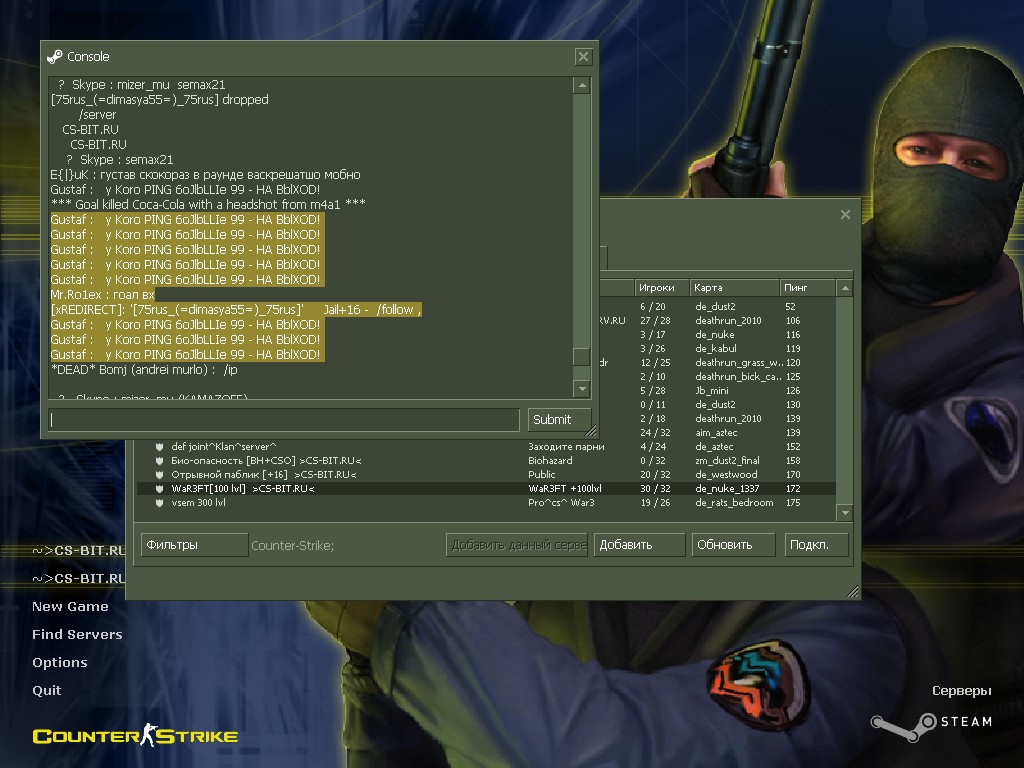Click the WaR3FT +100lvl game cell

click(x=565, y=488)
